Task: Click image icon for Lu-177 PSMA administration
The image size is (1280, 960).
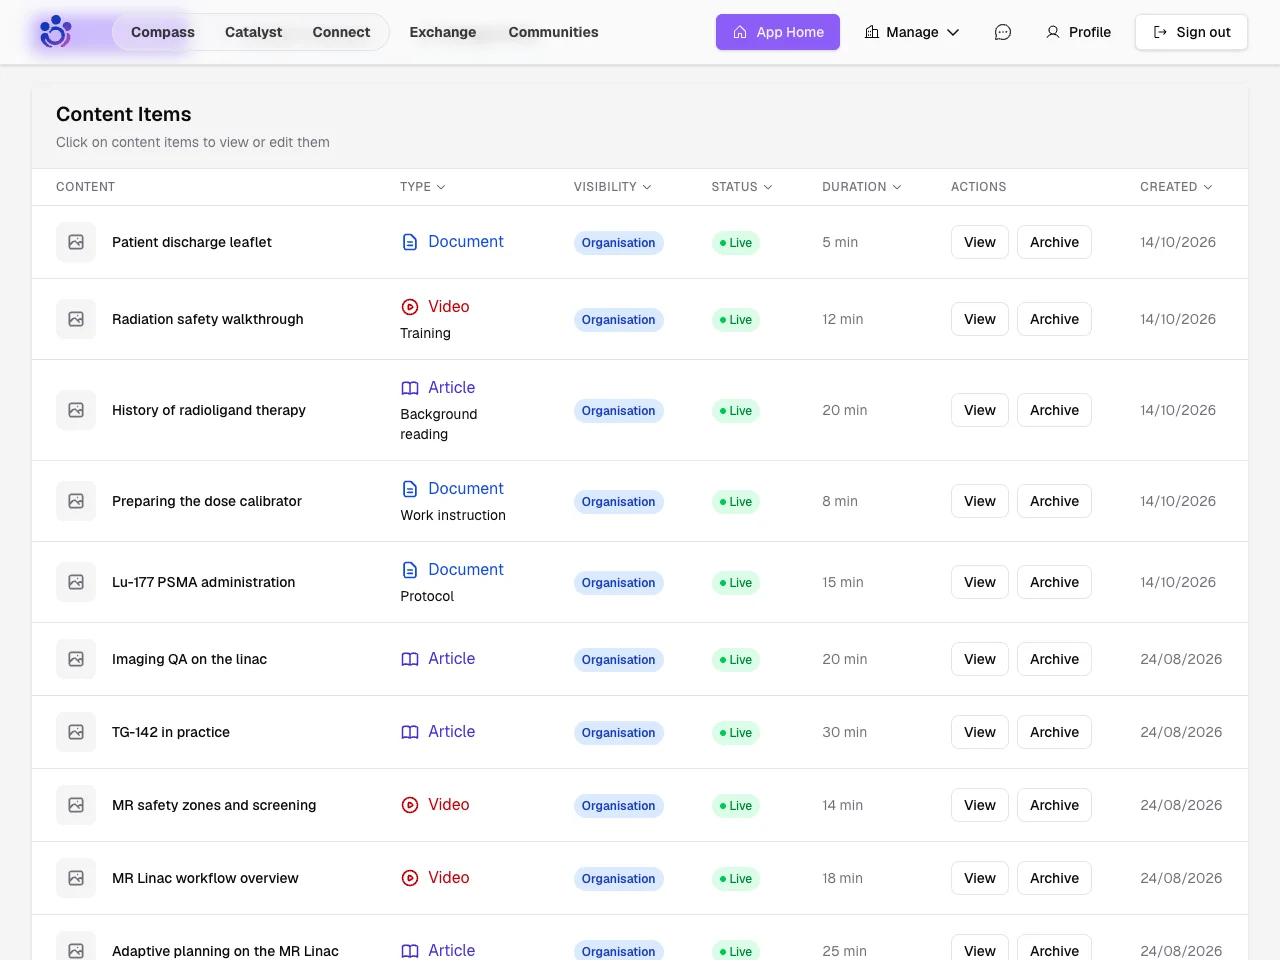Action: [x=76, y=582]
